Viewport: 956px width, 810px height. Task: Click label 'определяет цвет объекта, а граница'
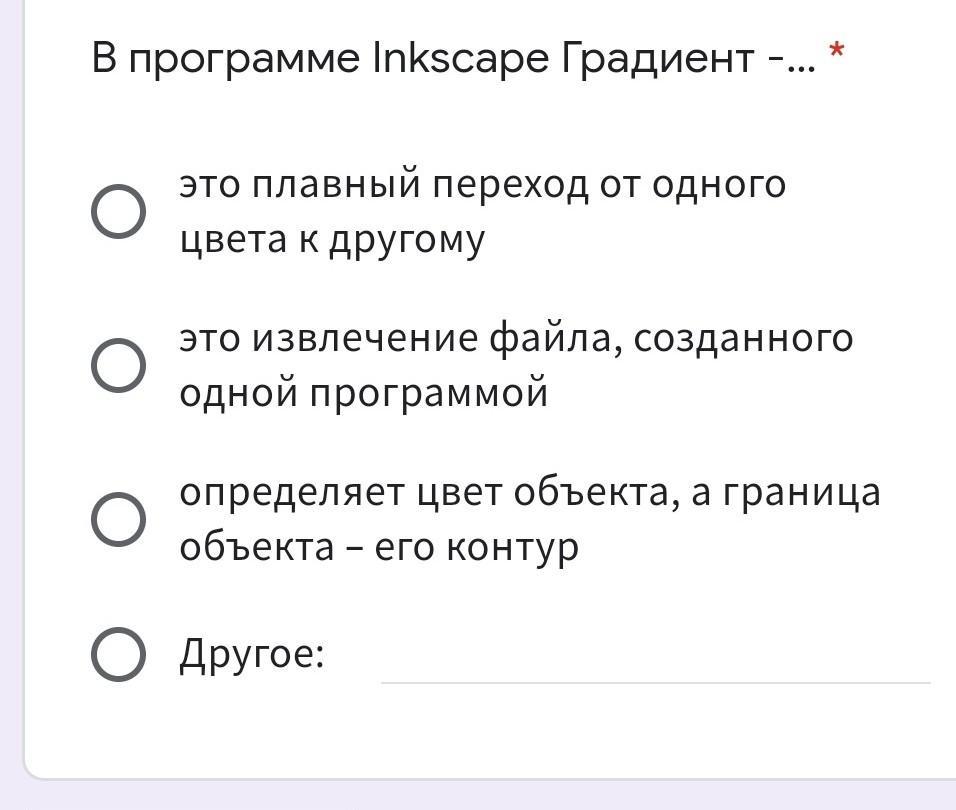pyautogui.click(x=530, y=492)
